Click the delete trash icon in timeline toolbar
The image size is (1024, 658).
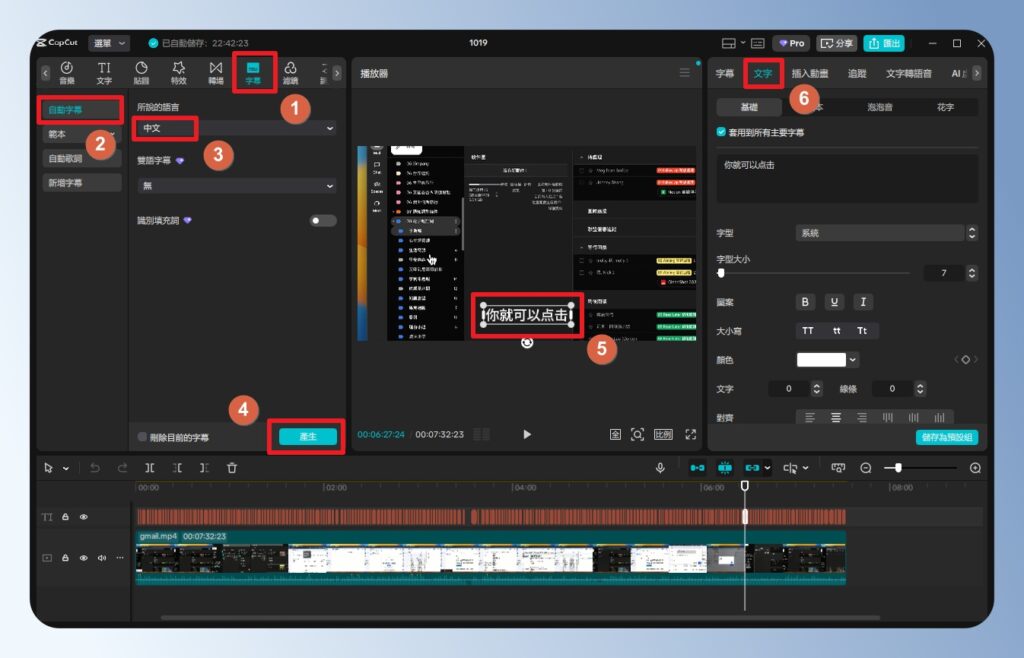click(x=232, y=468)
